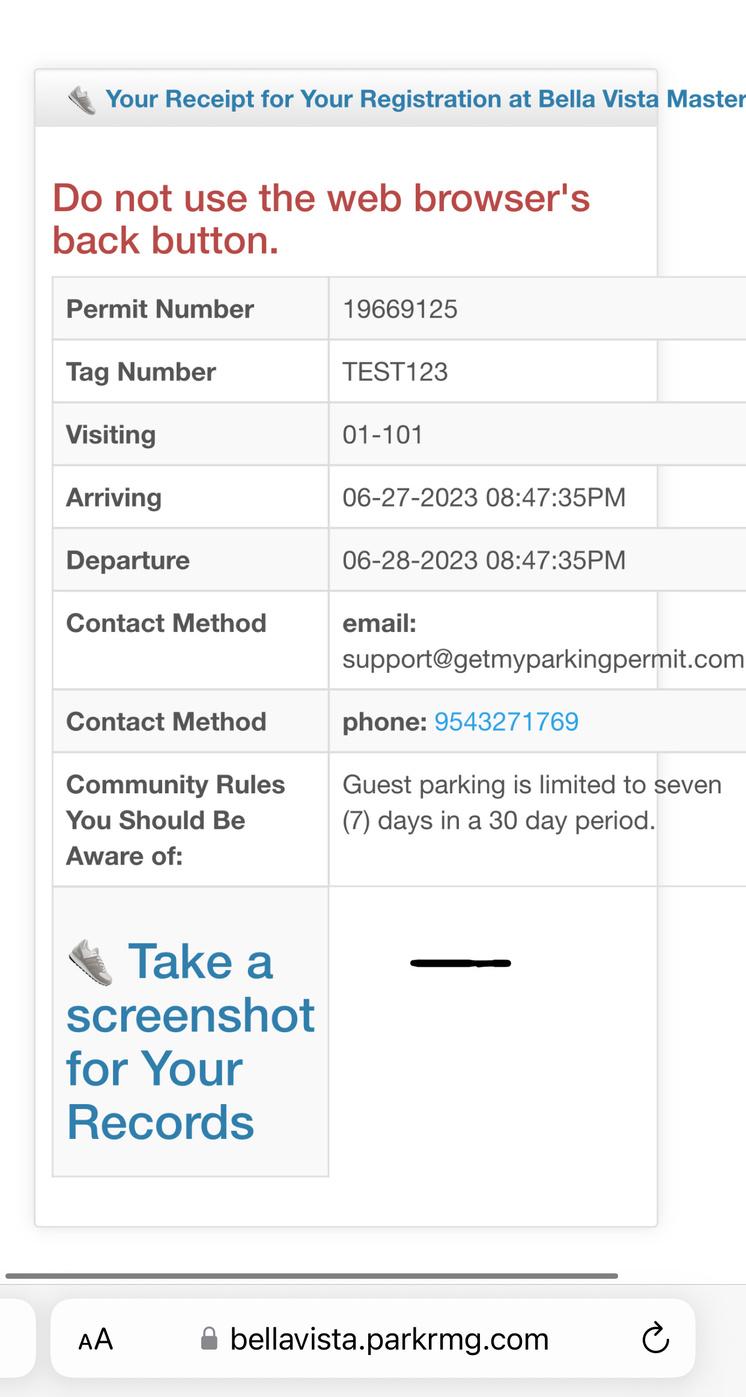The height and width of the screenshot is (1397, 746).
Task: Click the shoe icon in receipt header
Action: [82, 99]
